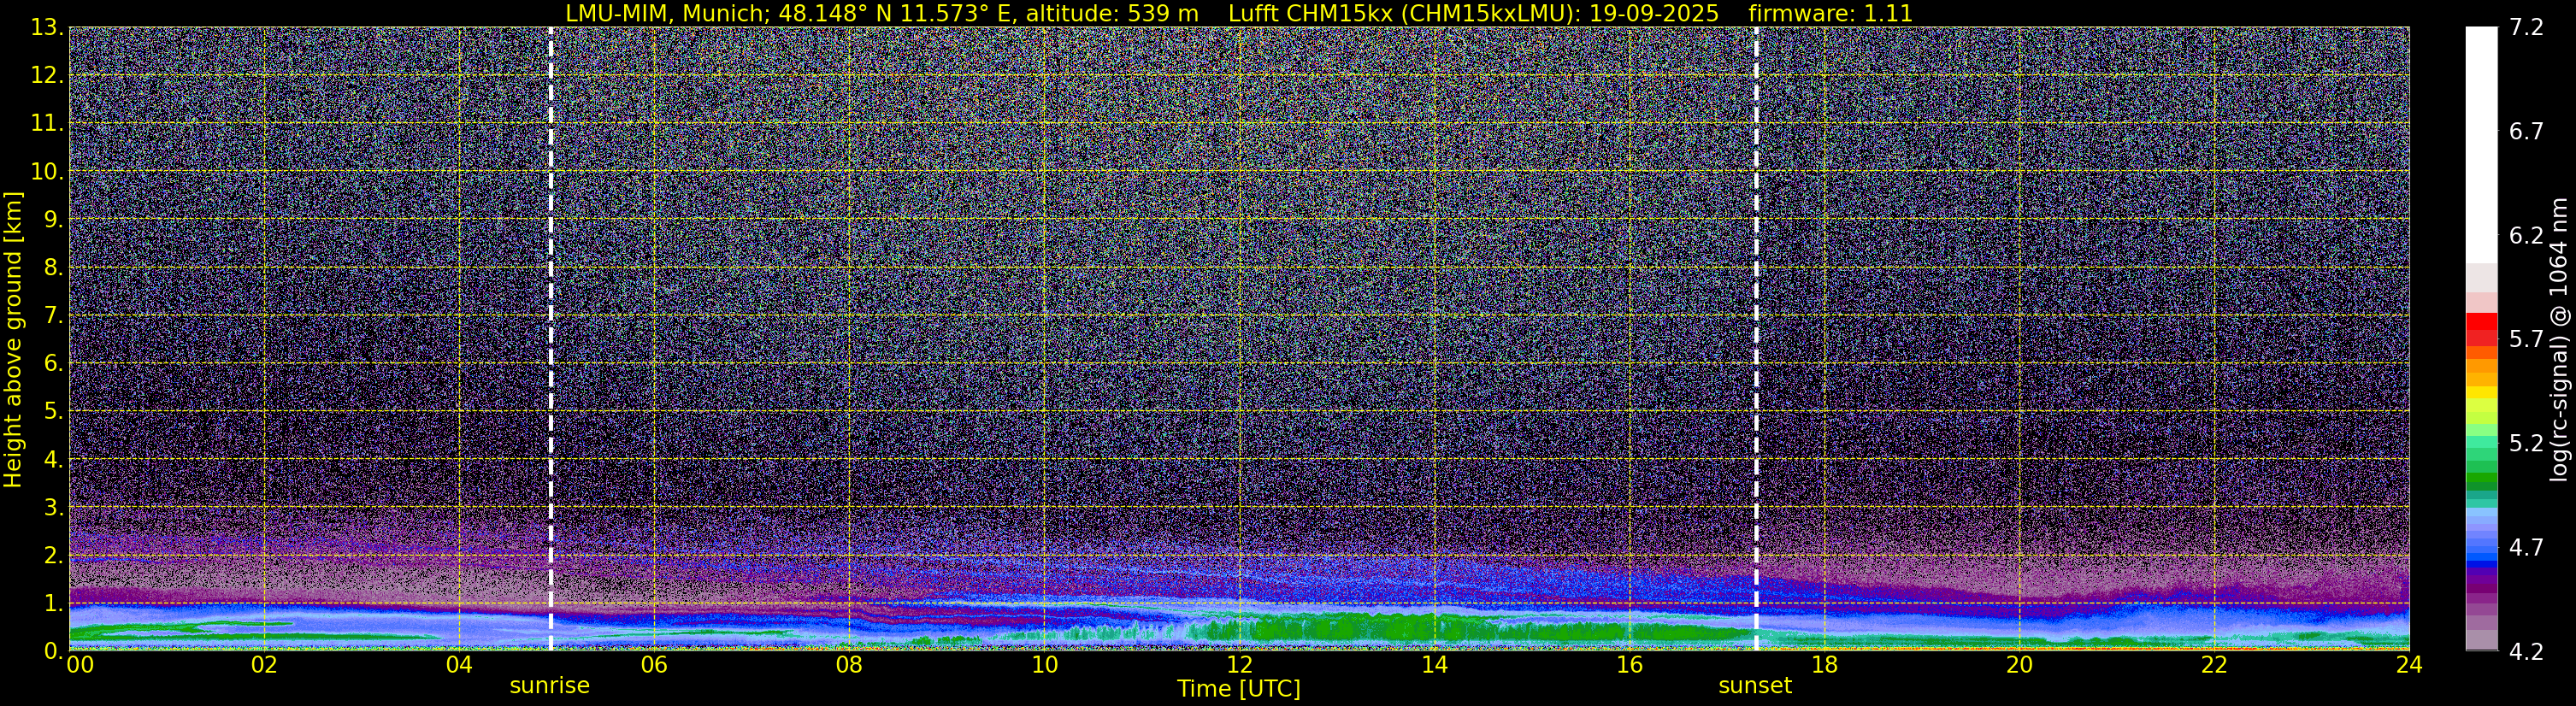Click the colorbar tick value '6.2'
The width and height of the screenshot is (2576, 706).
2526,235
